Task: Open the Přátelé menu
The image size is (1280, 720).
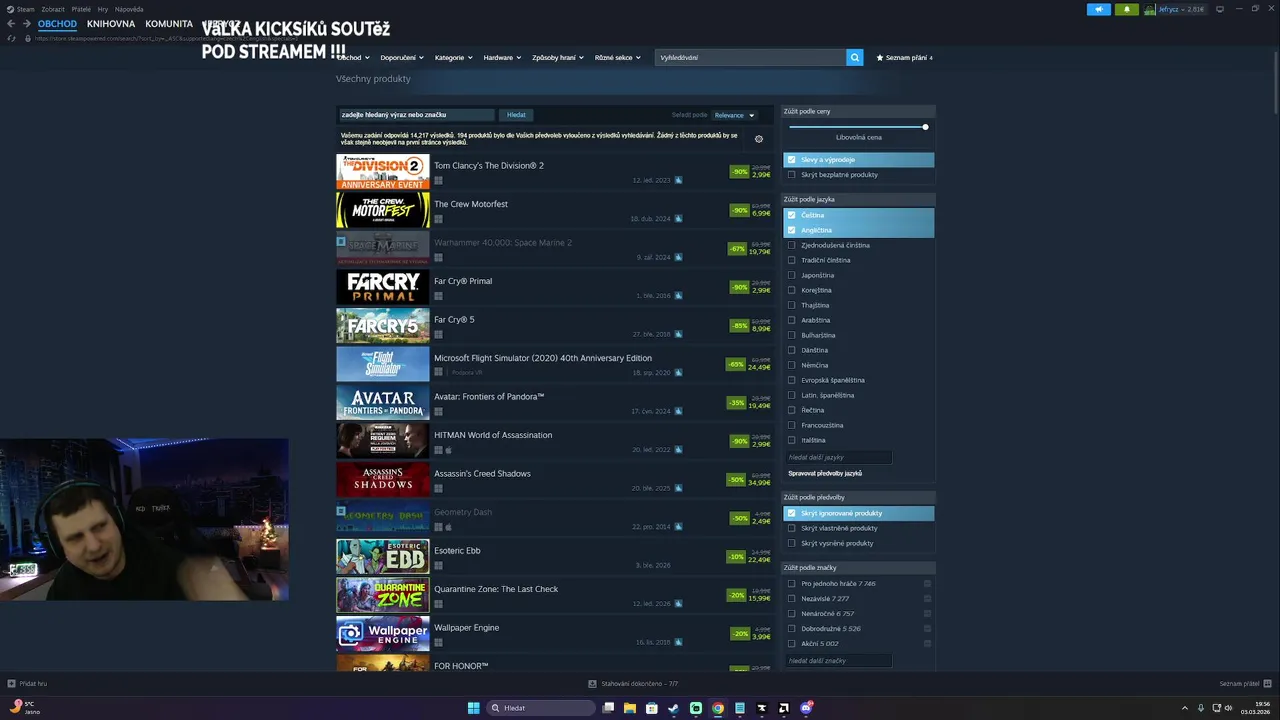Action: pyautogui.click(x=81, y=9)
